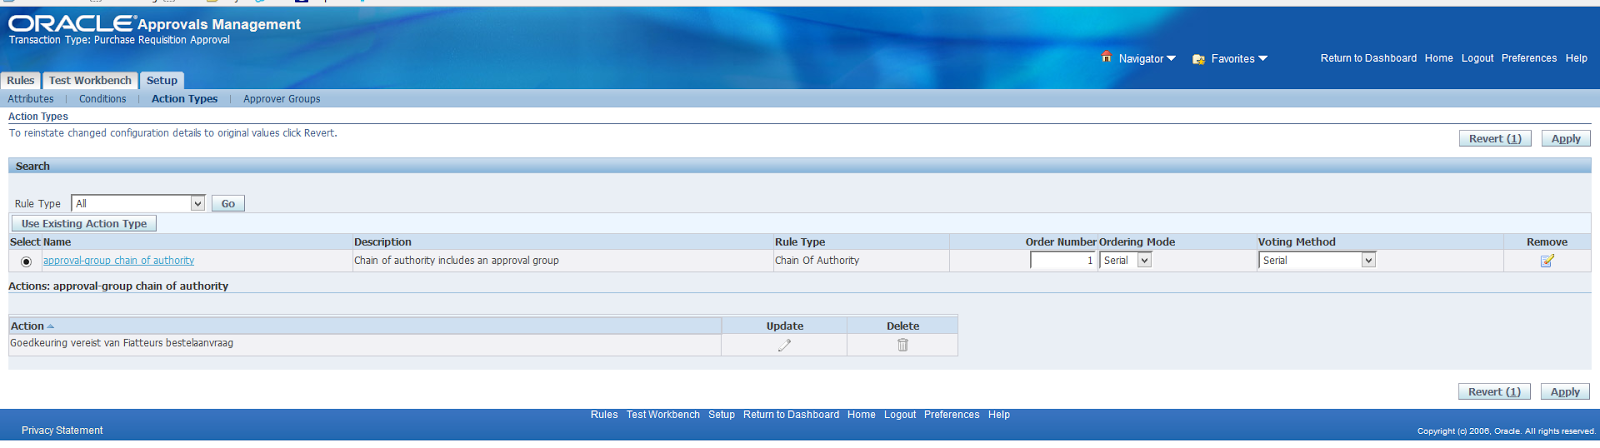Click the footer Rules link
1600x448 pixels.
pos(604,415)
